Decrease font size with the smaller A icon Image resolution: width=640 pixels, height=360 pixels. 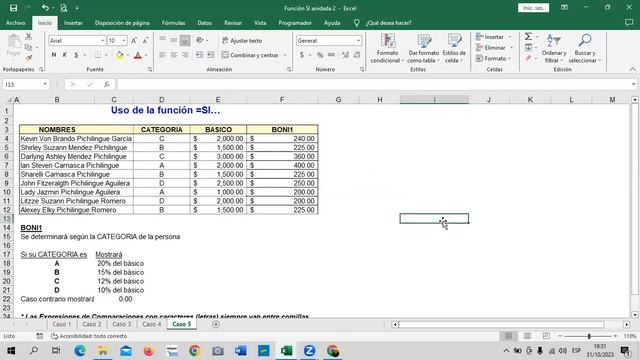coord(145,40)
